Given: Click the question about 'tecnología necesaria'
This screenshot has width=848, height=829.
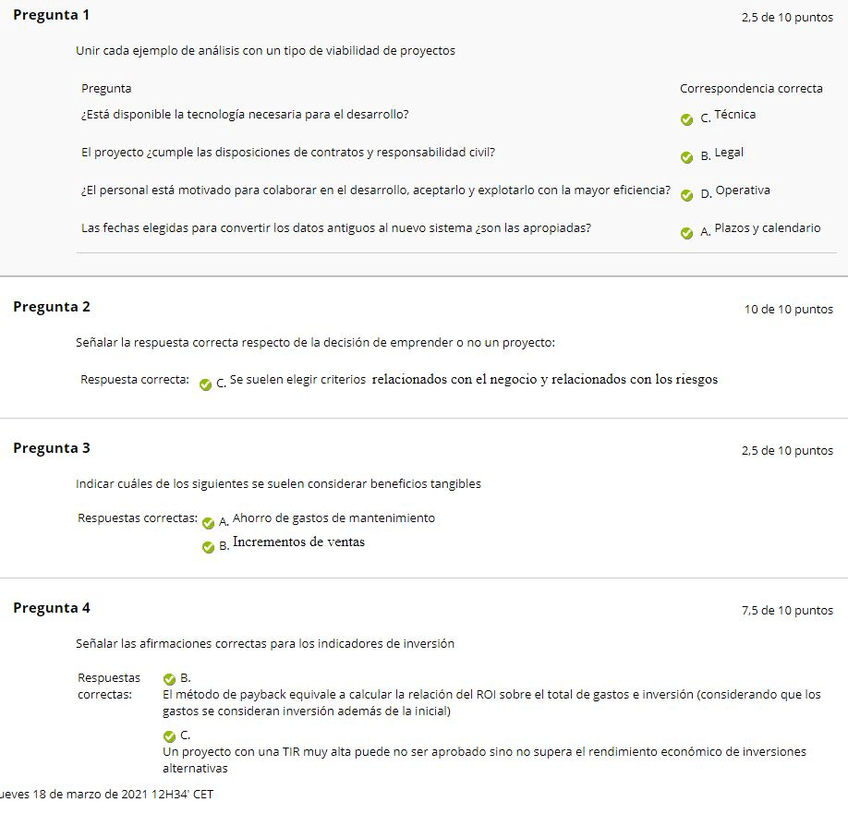Looking at the screenshot, I should 245,114.
